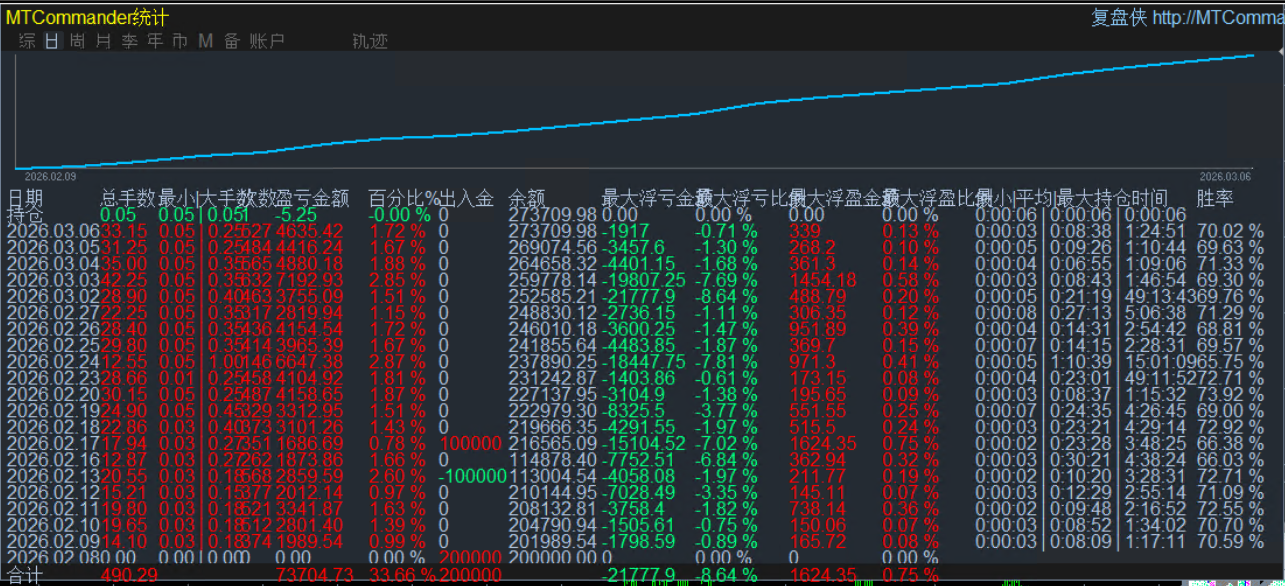
Task: Switch to the 季 quarterly tab
Action: [129, 41]
